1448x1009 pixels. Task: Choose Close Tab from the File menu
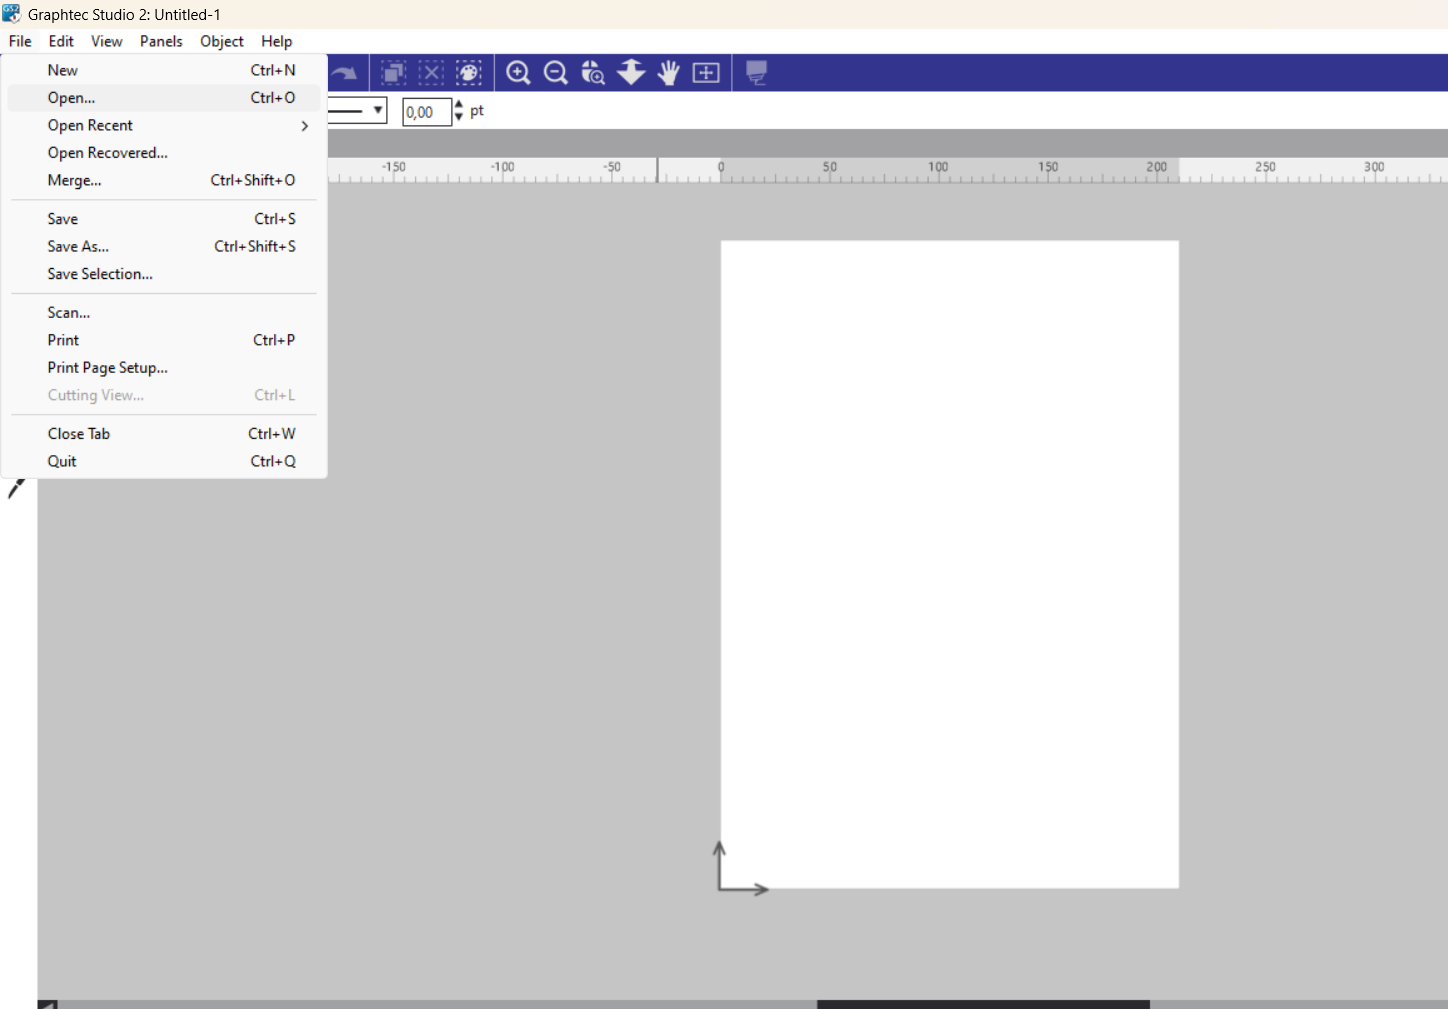coord(164,434)
